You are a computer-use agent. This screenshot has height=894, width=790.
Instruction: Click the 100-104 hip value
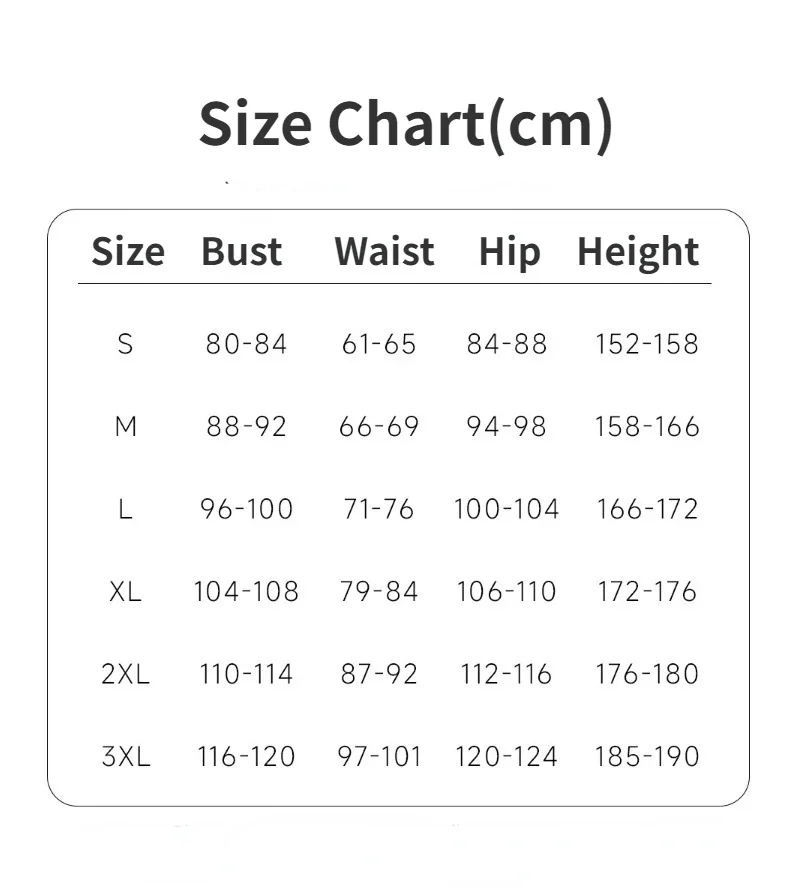click(x=506, y=509)
